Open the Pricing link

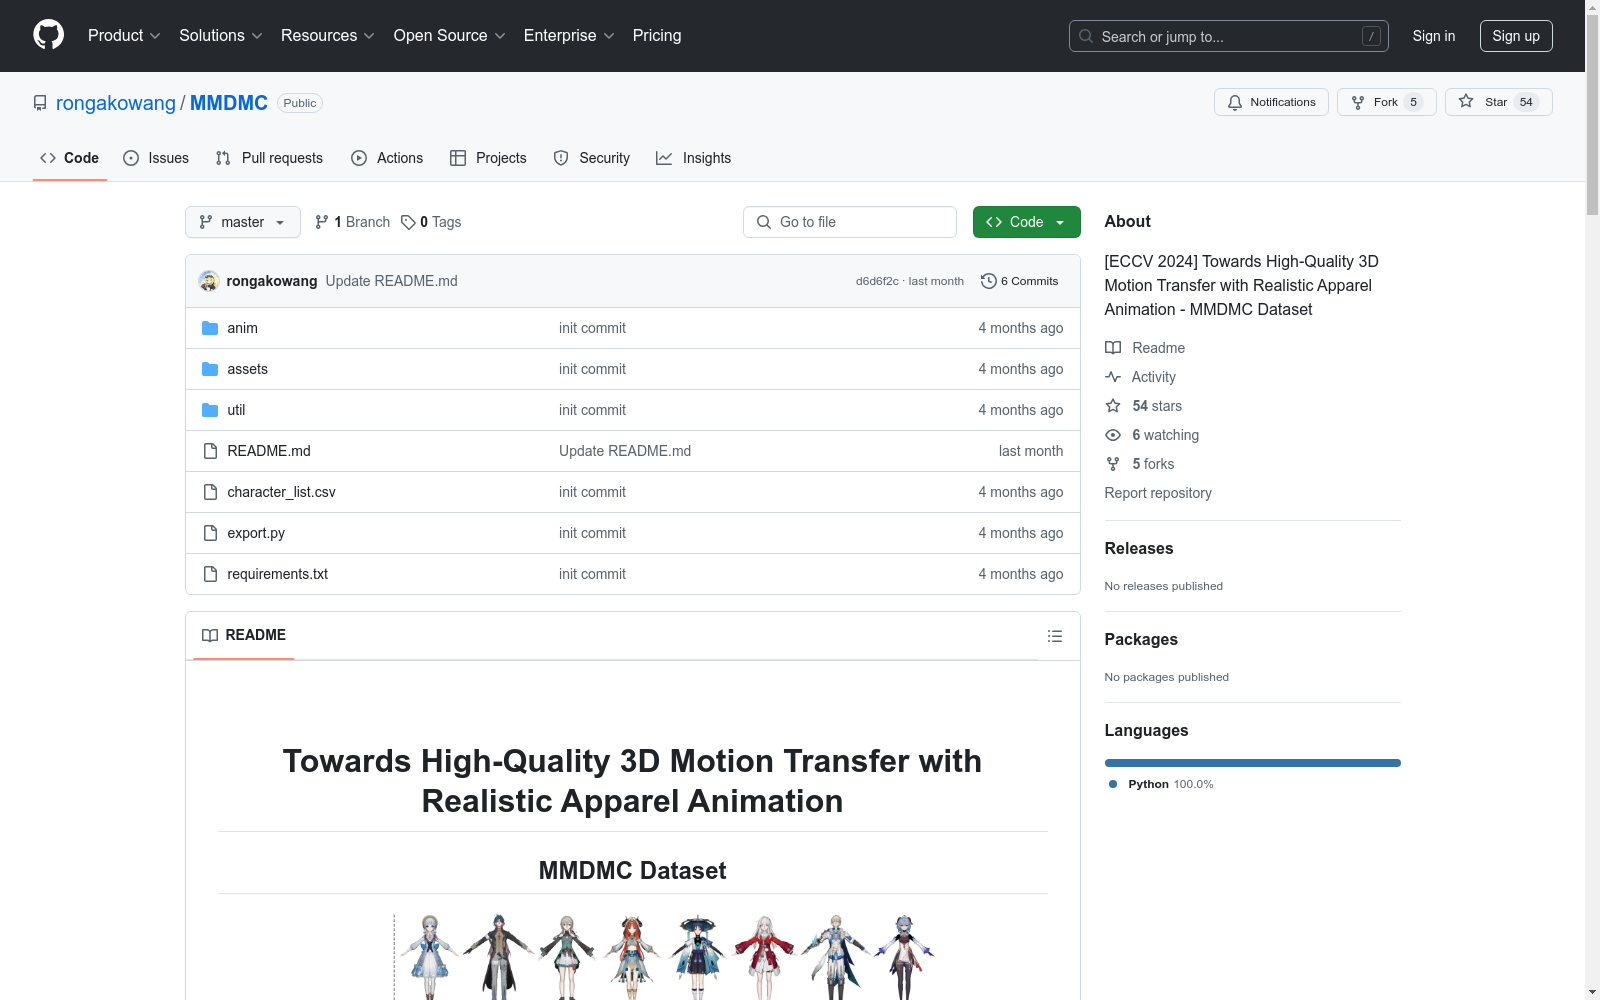(x=657, y=35)
